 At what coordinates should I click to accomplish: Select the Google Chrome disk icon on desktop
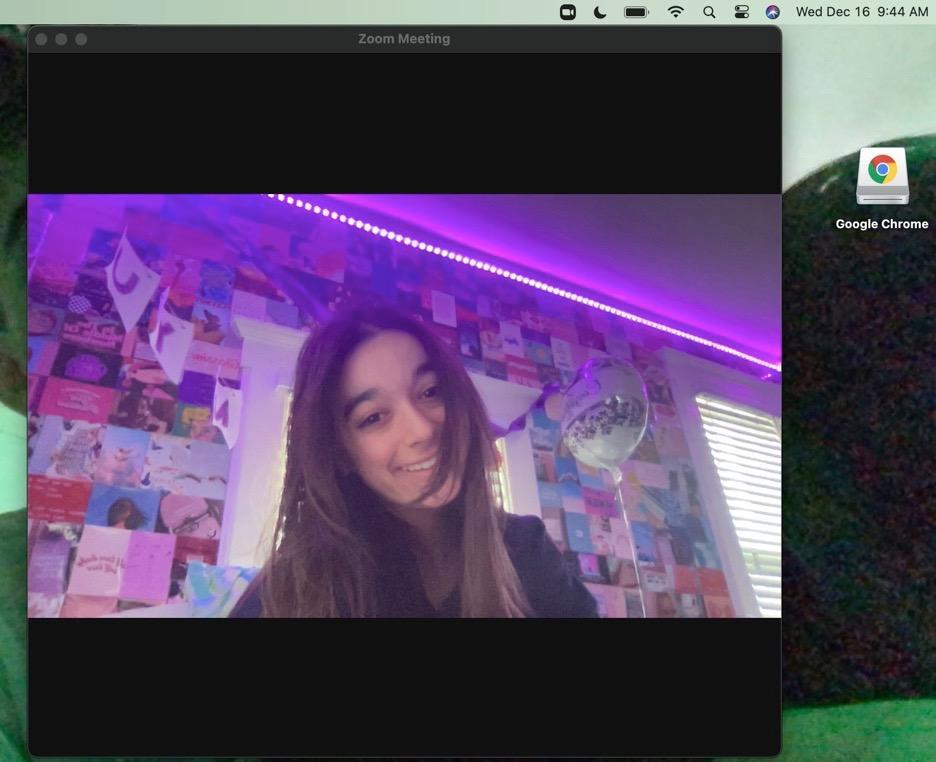(882, 176)
